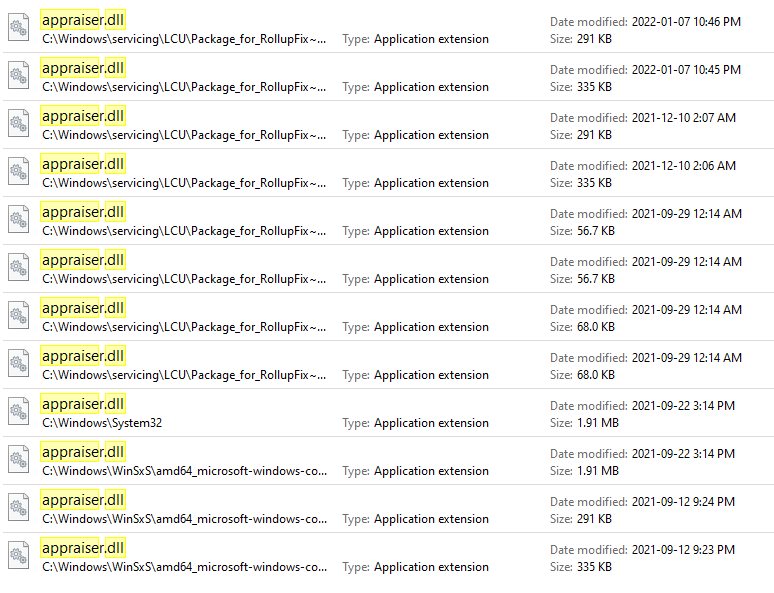Click the RollupFix path of the file modified 2022-01-07 10:46 PM
The width and height of the screenshot is (774, 593).
[x=184, y=39]
